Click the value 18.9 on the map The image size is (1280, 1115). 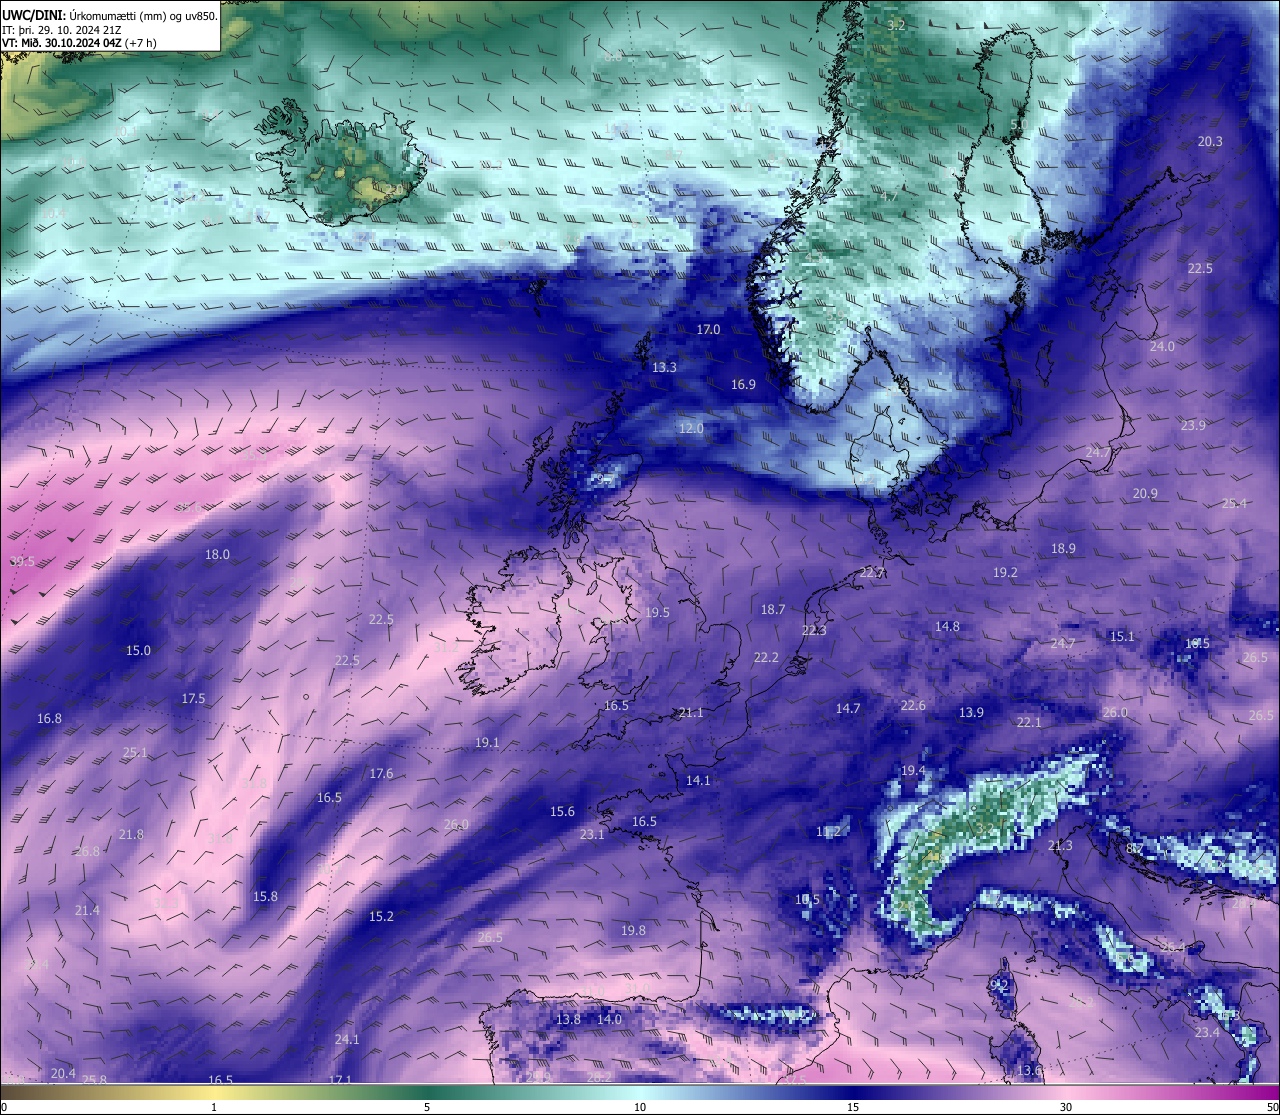click(1063, 548)
